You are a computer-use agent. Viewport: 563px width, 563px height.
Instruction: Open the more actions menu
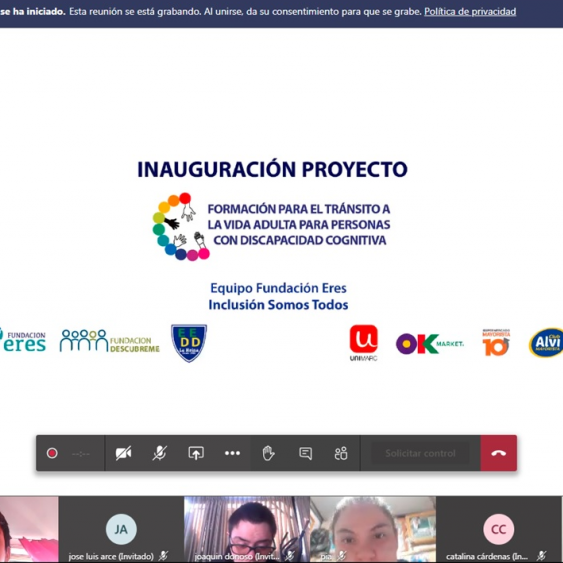tap(232, 453)
